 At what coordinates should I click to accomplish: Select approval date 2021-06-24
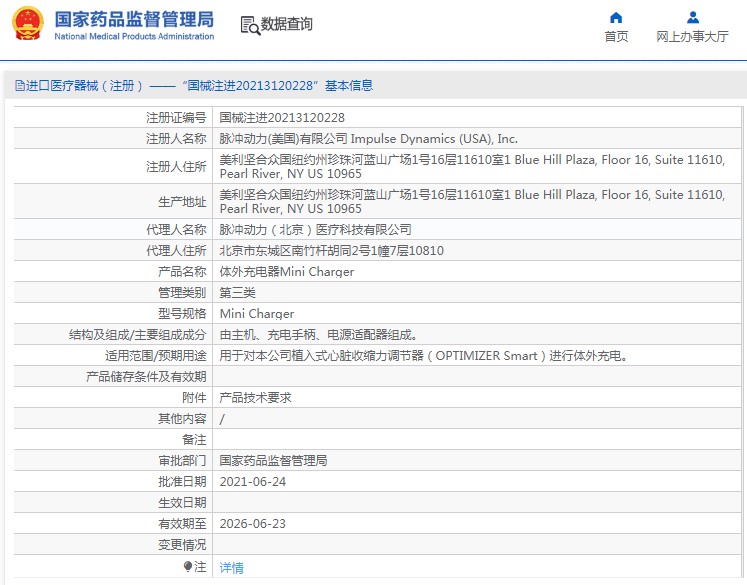[252, 482]
